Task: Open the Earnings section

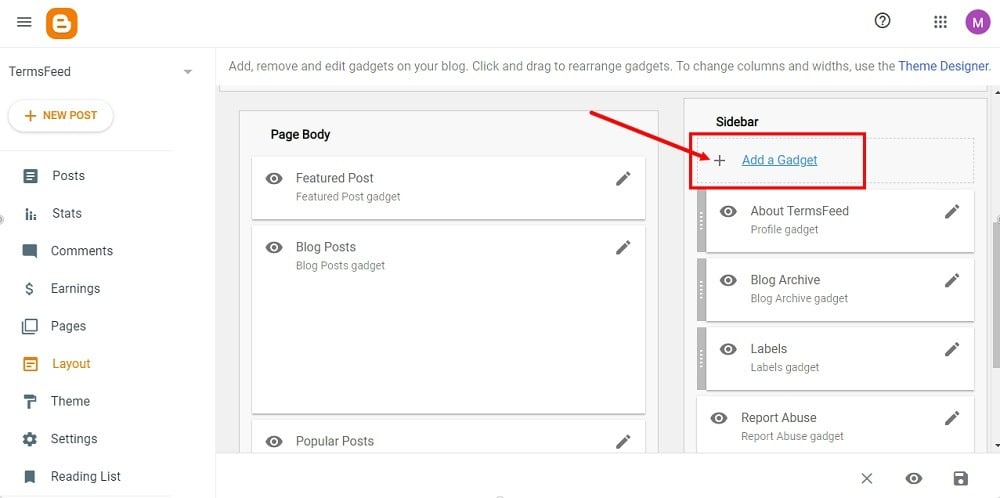Action: coord(75,289)
